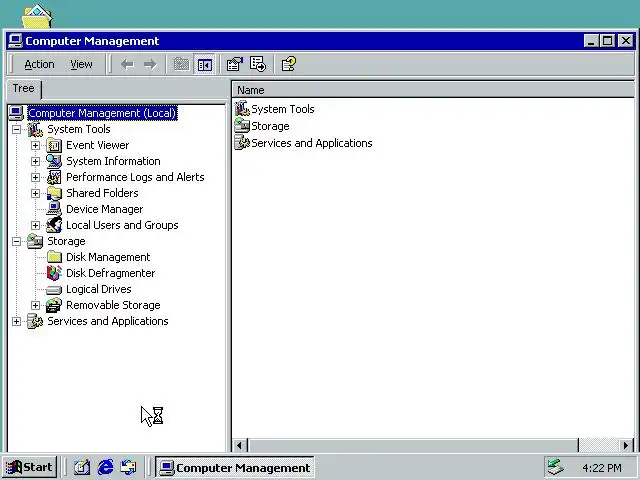Click the Performance Logs and Alerts icon

click(x=54, y=177)
